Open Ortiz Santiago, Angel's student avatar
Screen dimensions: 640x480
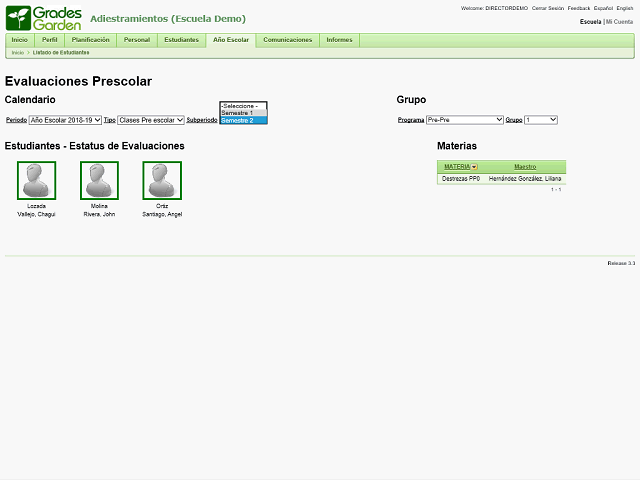(x=162, y=181)
